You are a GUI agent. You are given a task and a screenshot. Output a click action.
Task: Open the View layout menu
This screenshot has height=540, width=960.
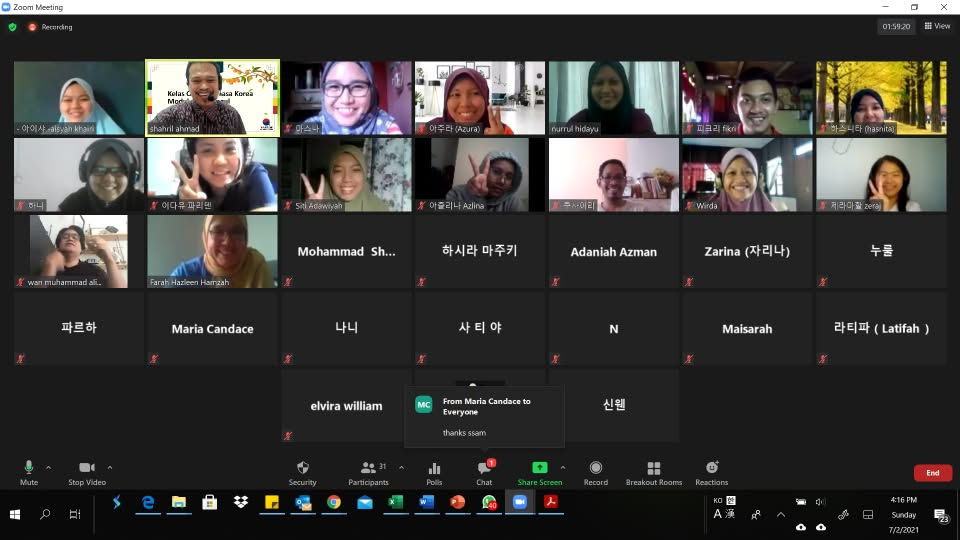click(937, 26)
